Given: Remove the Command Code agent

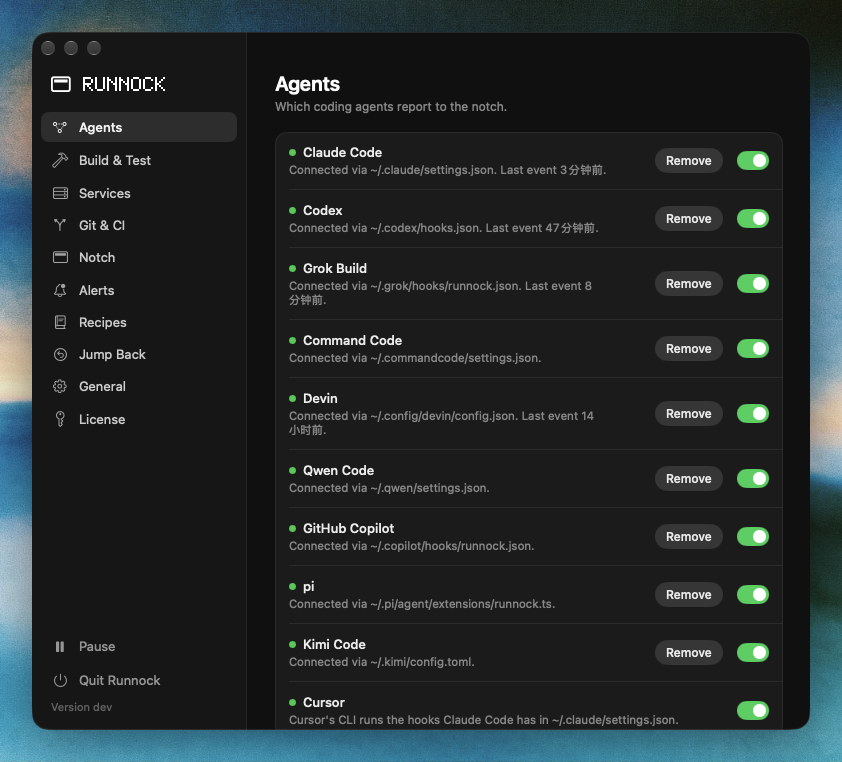Looking at the screenshot, I should click(x=688, y=349).
